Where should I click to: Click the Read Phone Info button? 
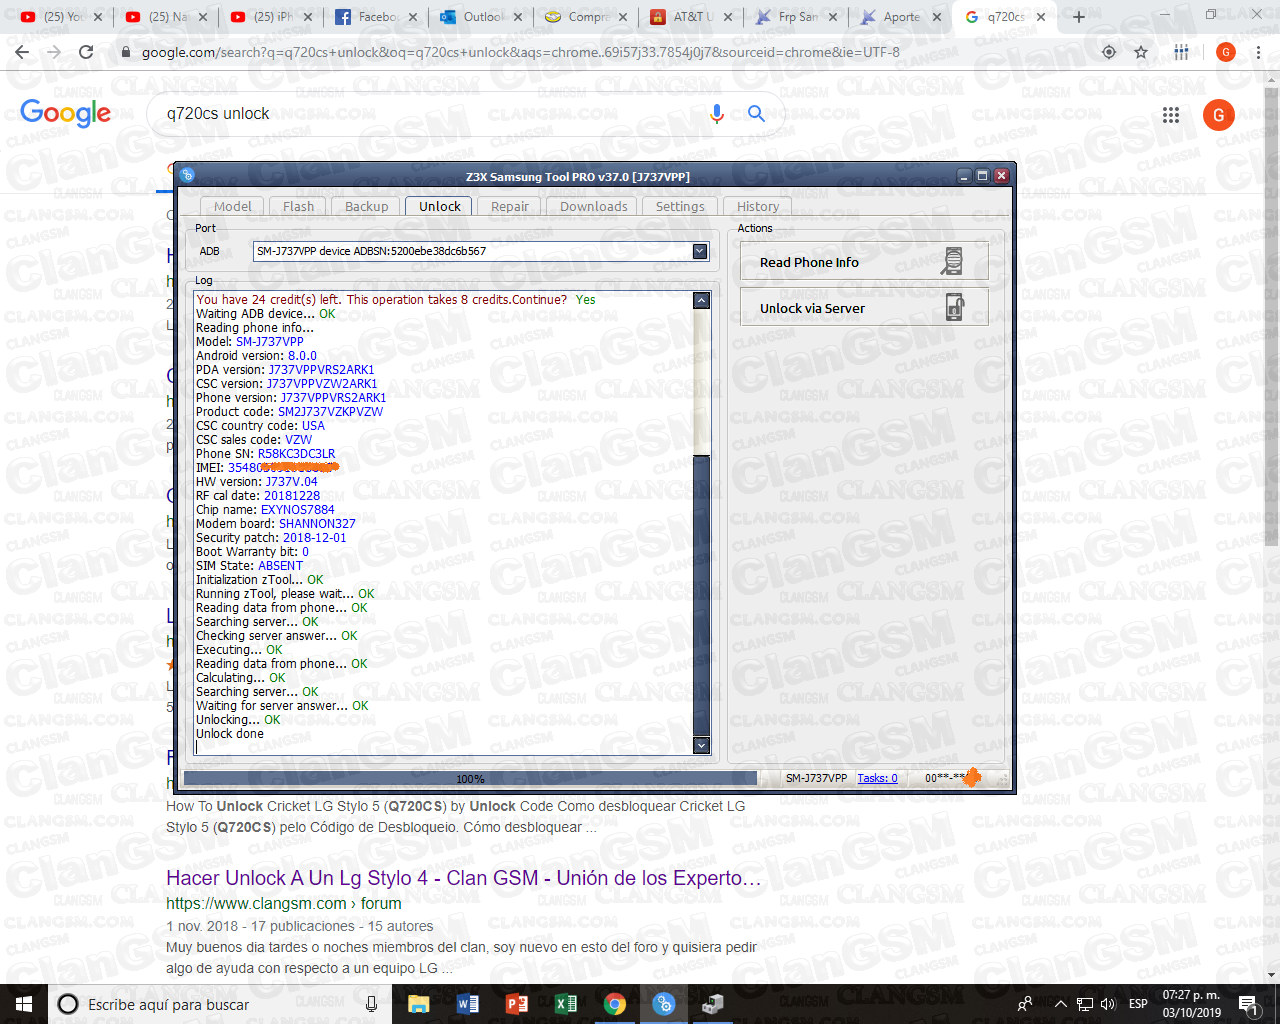pos(864,262)
